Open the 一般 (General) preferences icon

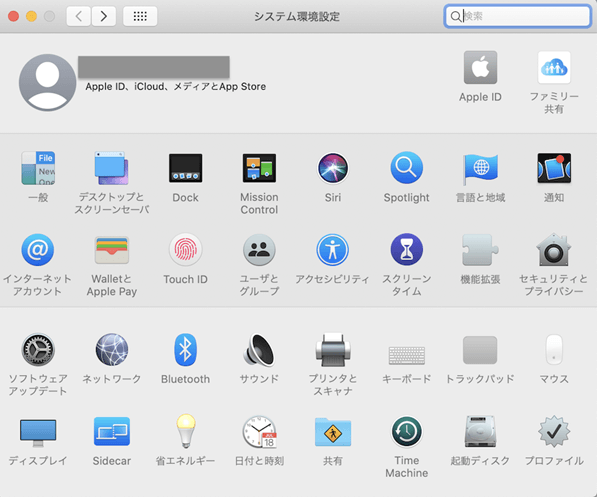coord(38,168)
